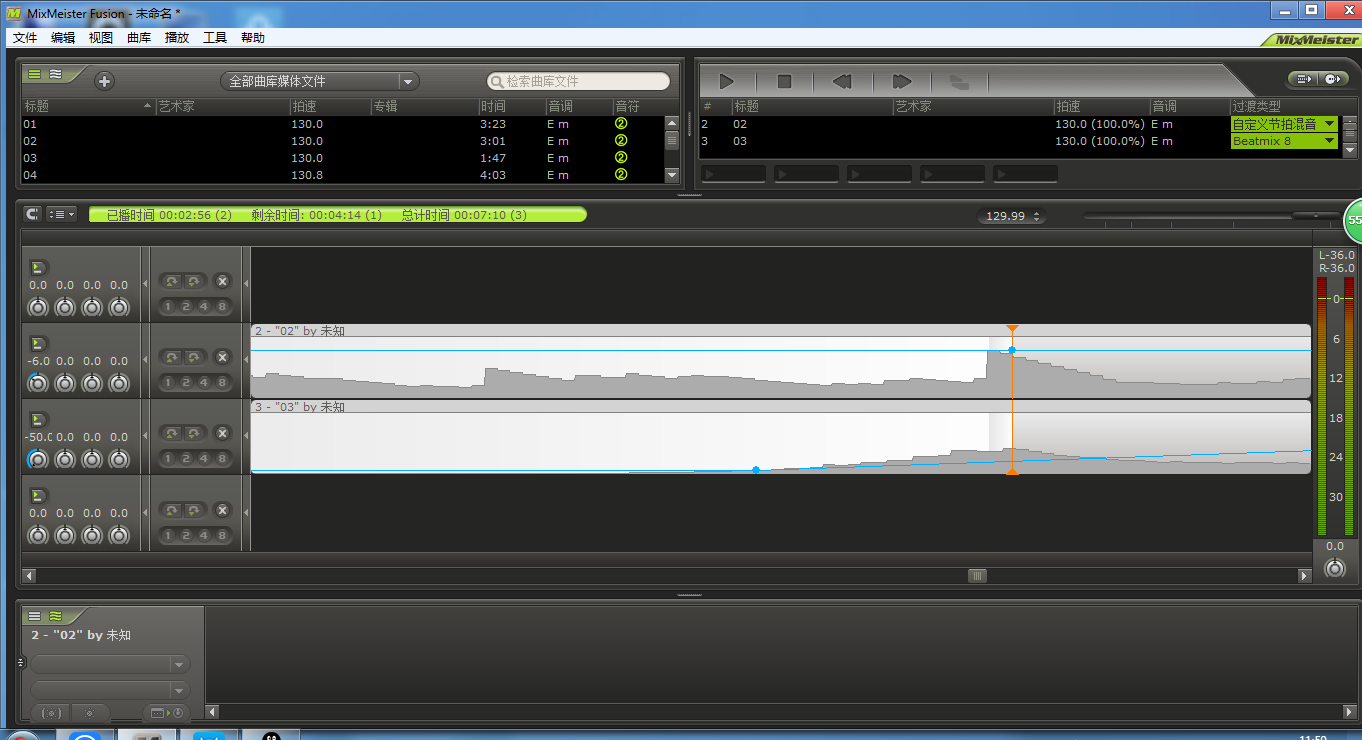Clear loops with X on the 03 track
The image size is (1362, 740).
pos(222,434)
